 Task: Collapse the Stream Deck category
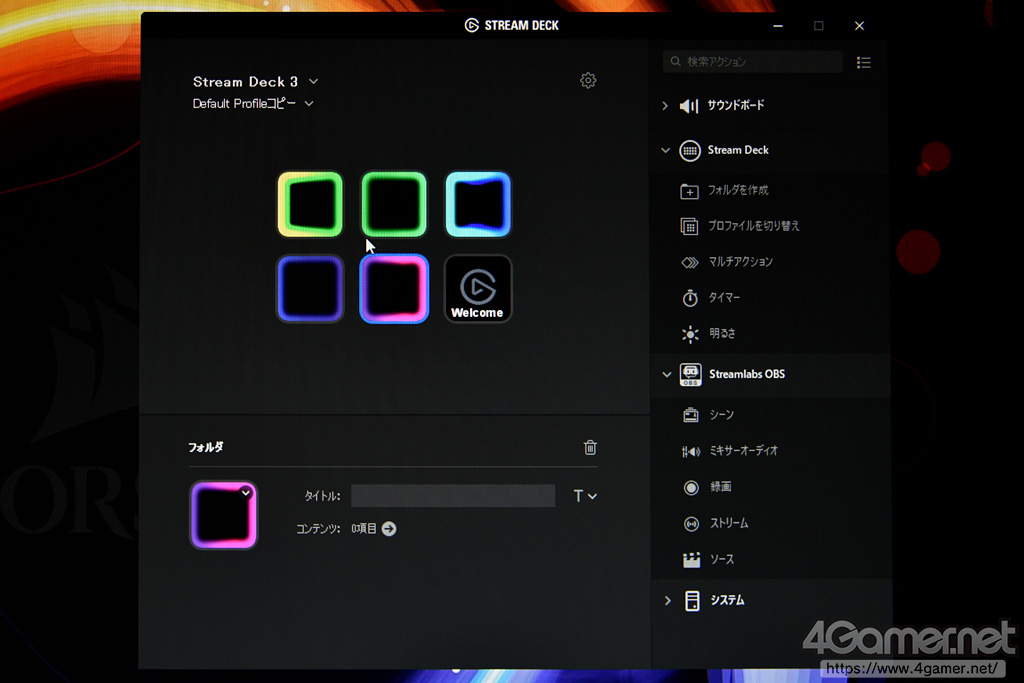tap(665, 150)
